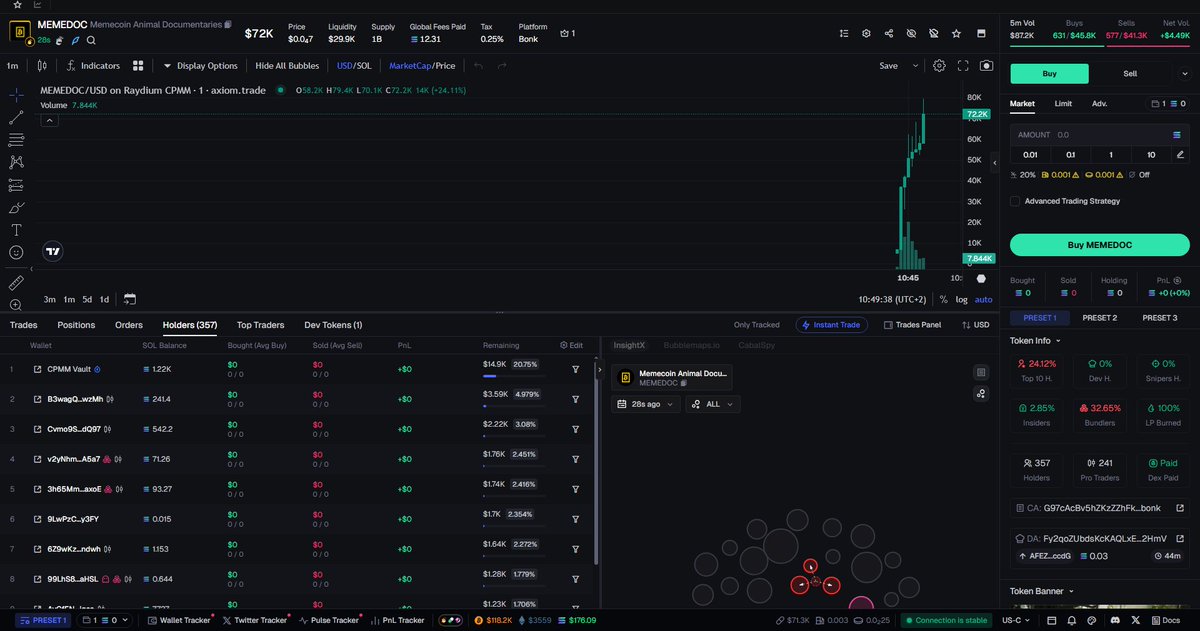
Task: Open external link for B3wagQ...wzMh wallet
Action: 37,399
